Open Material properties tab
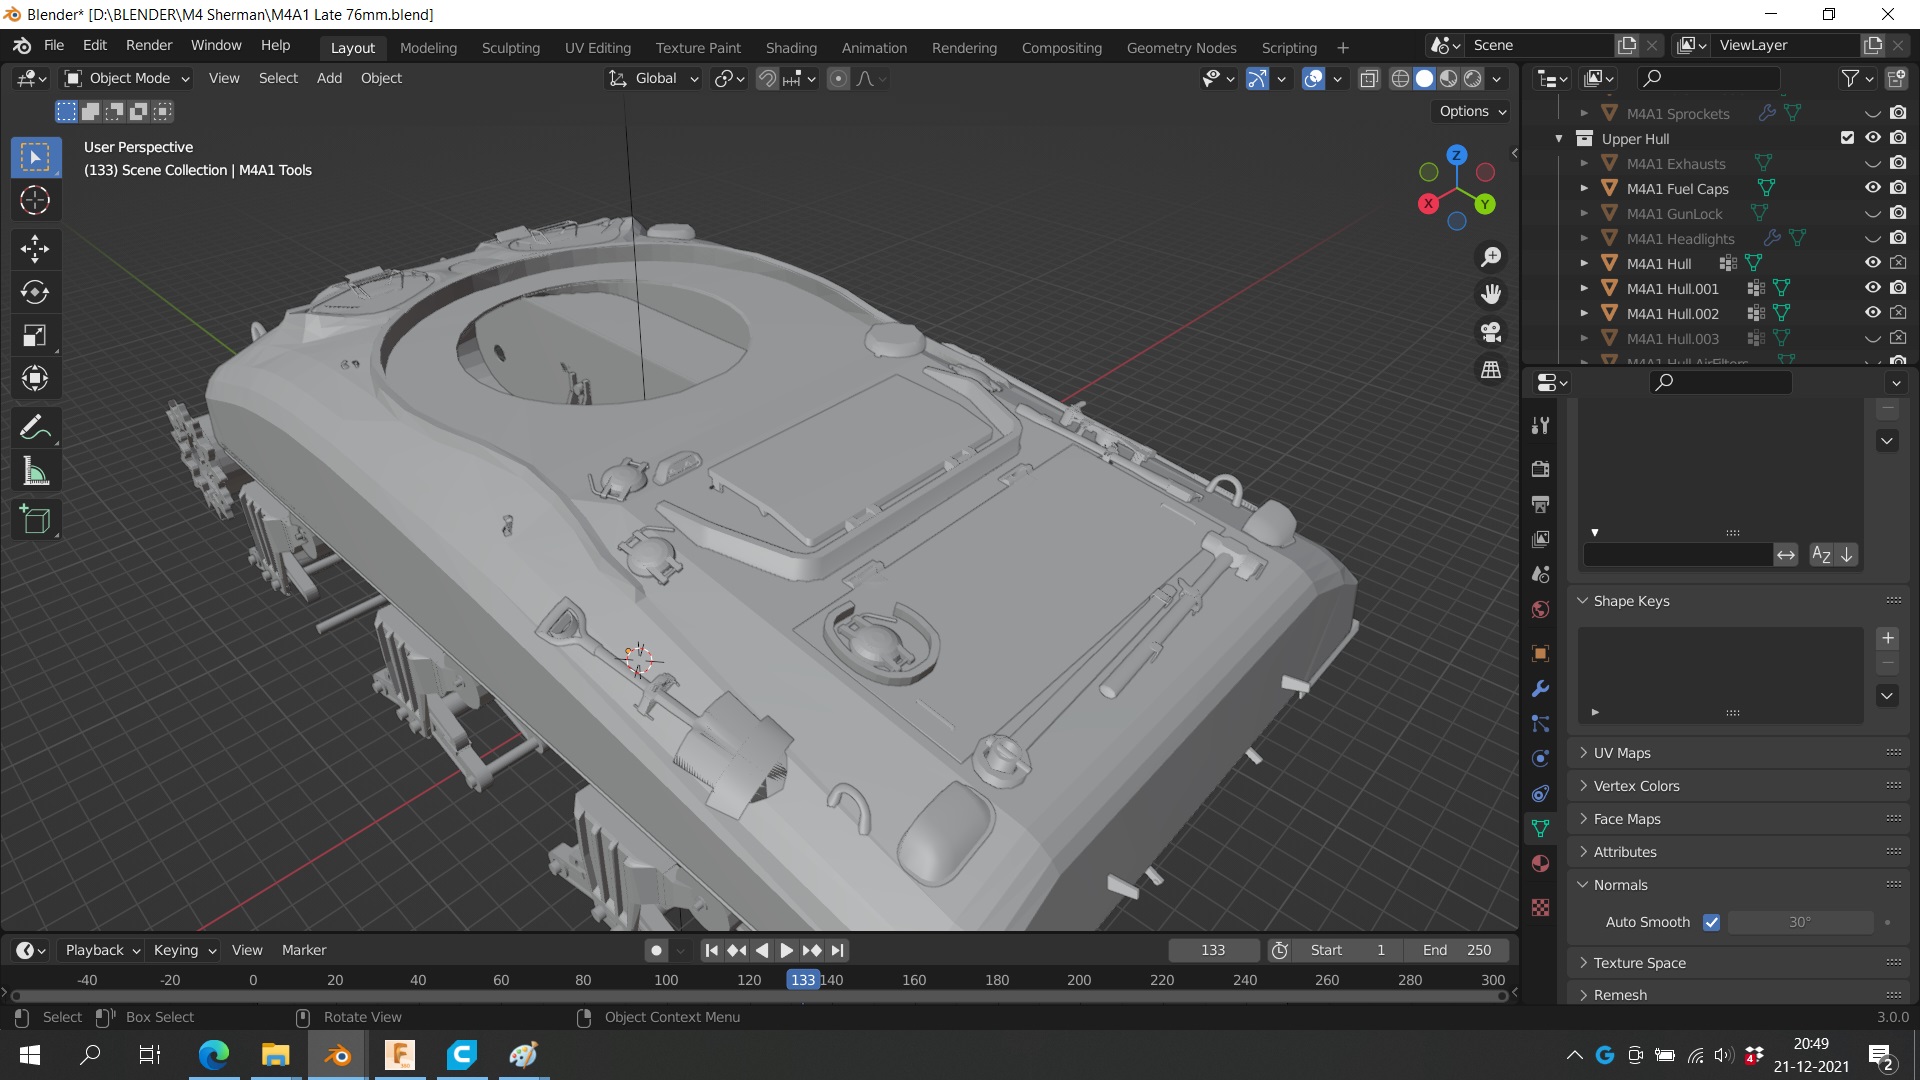The image size is (1920, 1080). click(x=1540, y=864)
